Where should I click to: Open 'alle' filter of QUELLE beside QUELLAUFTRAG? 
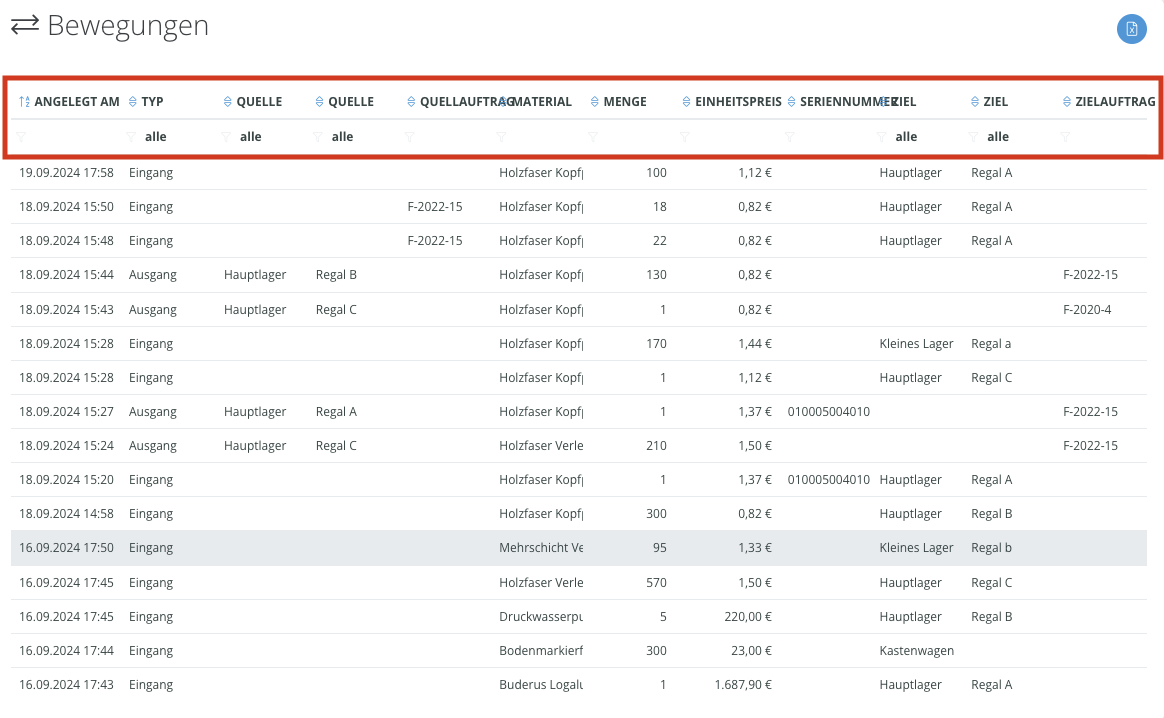342,137
